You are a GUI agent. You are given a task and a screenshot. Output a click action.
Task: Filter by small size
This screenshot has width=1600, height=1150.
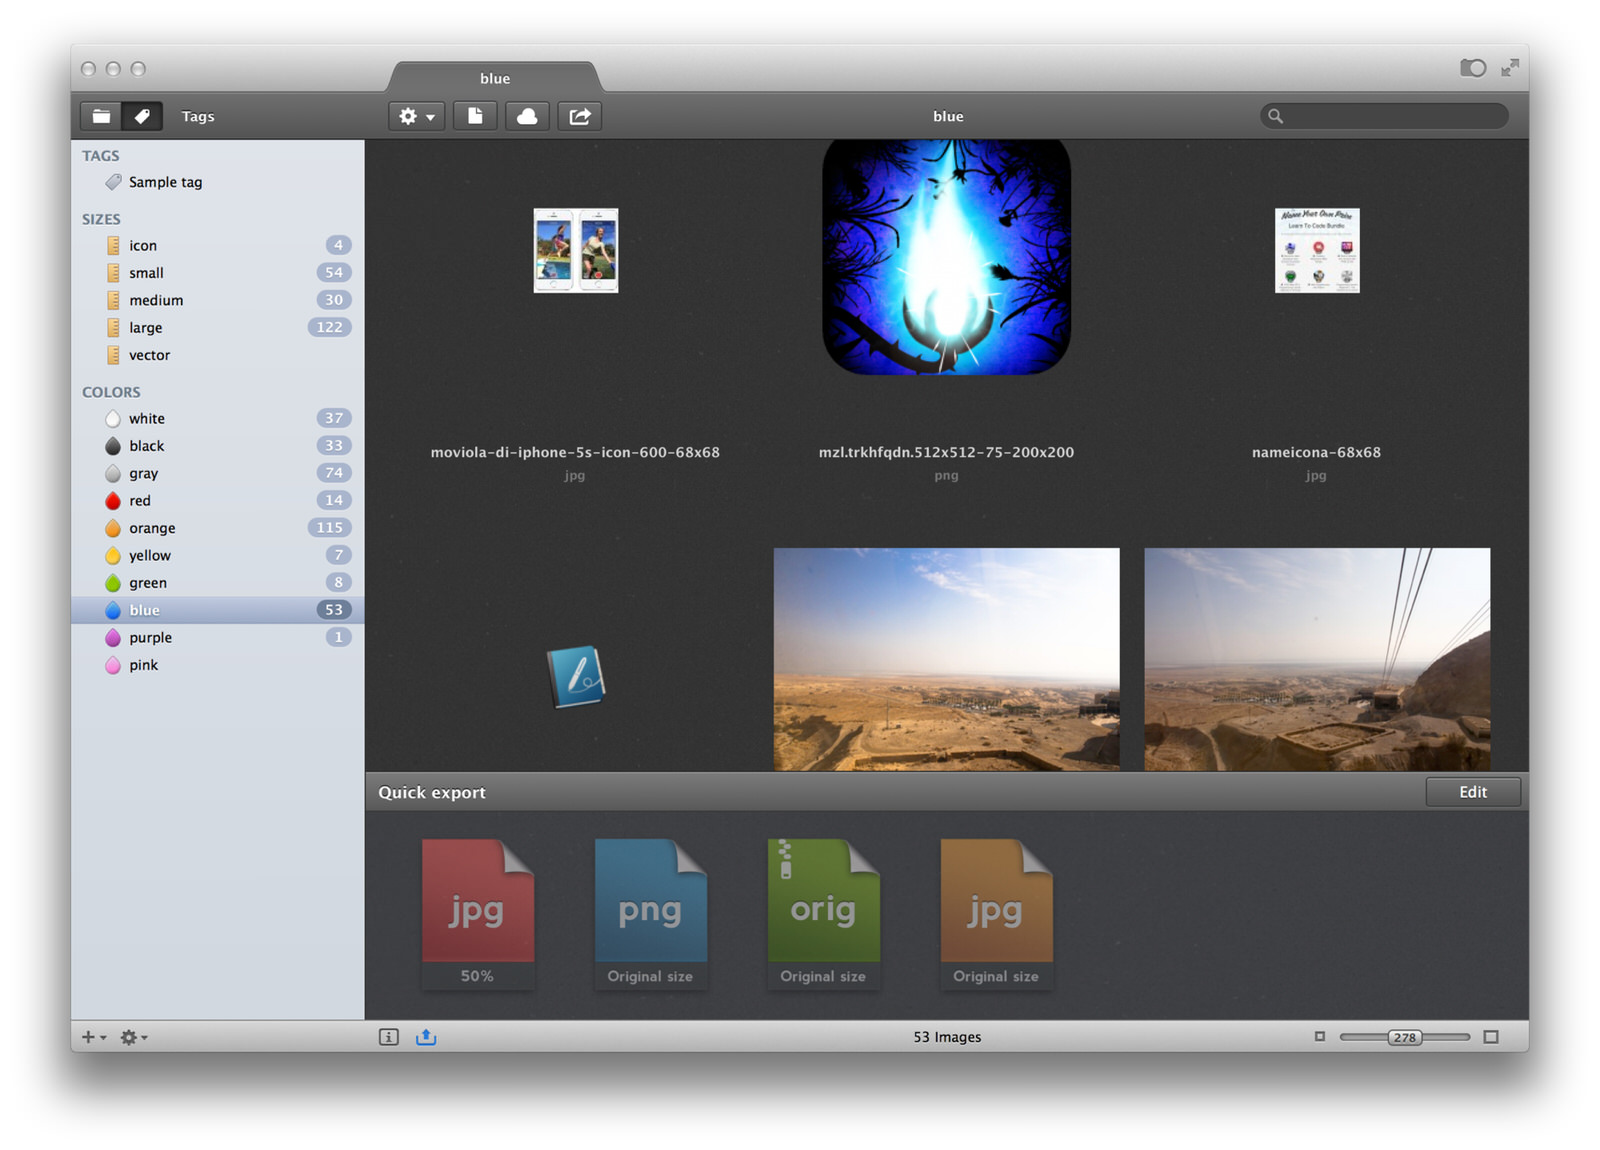click(217, 273)
